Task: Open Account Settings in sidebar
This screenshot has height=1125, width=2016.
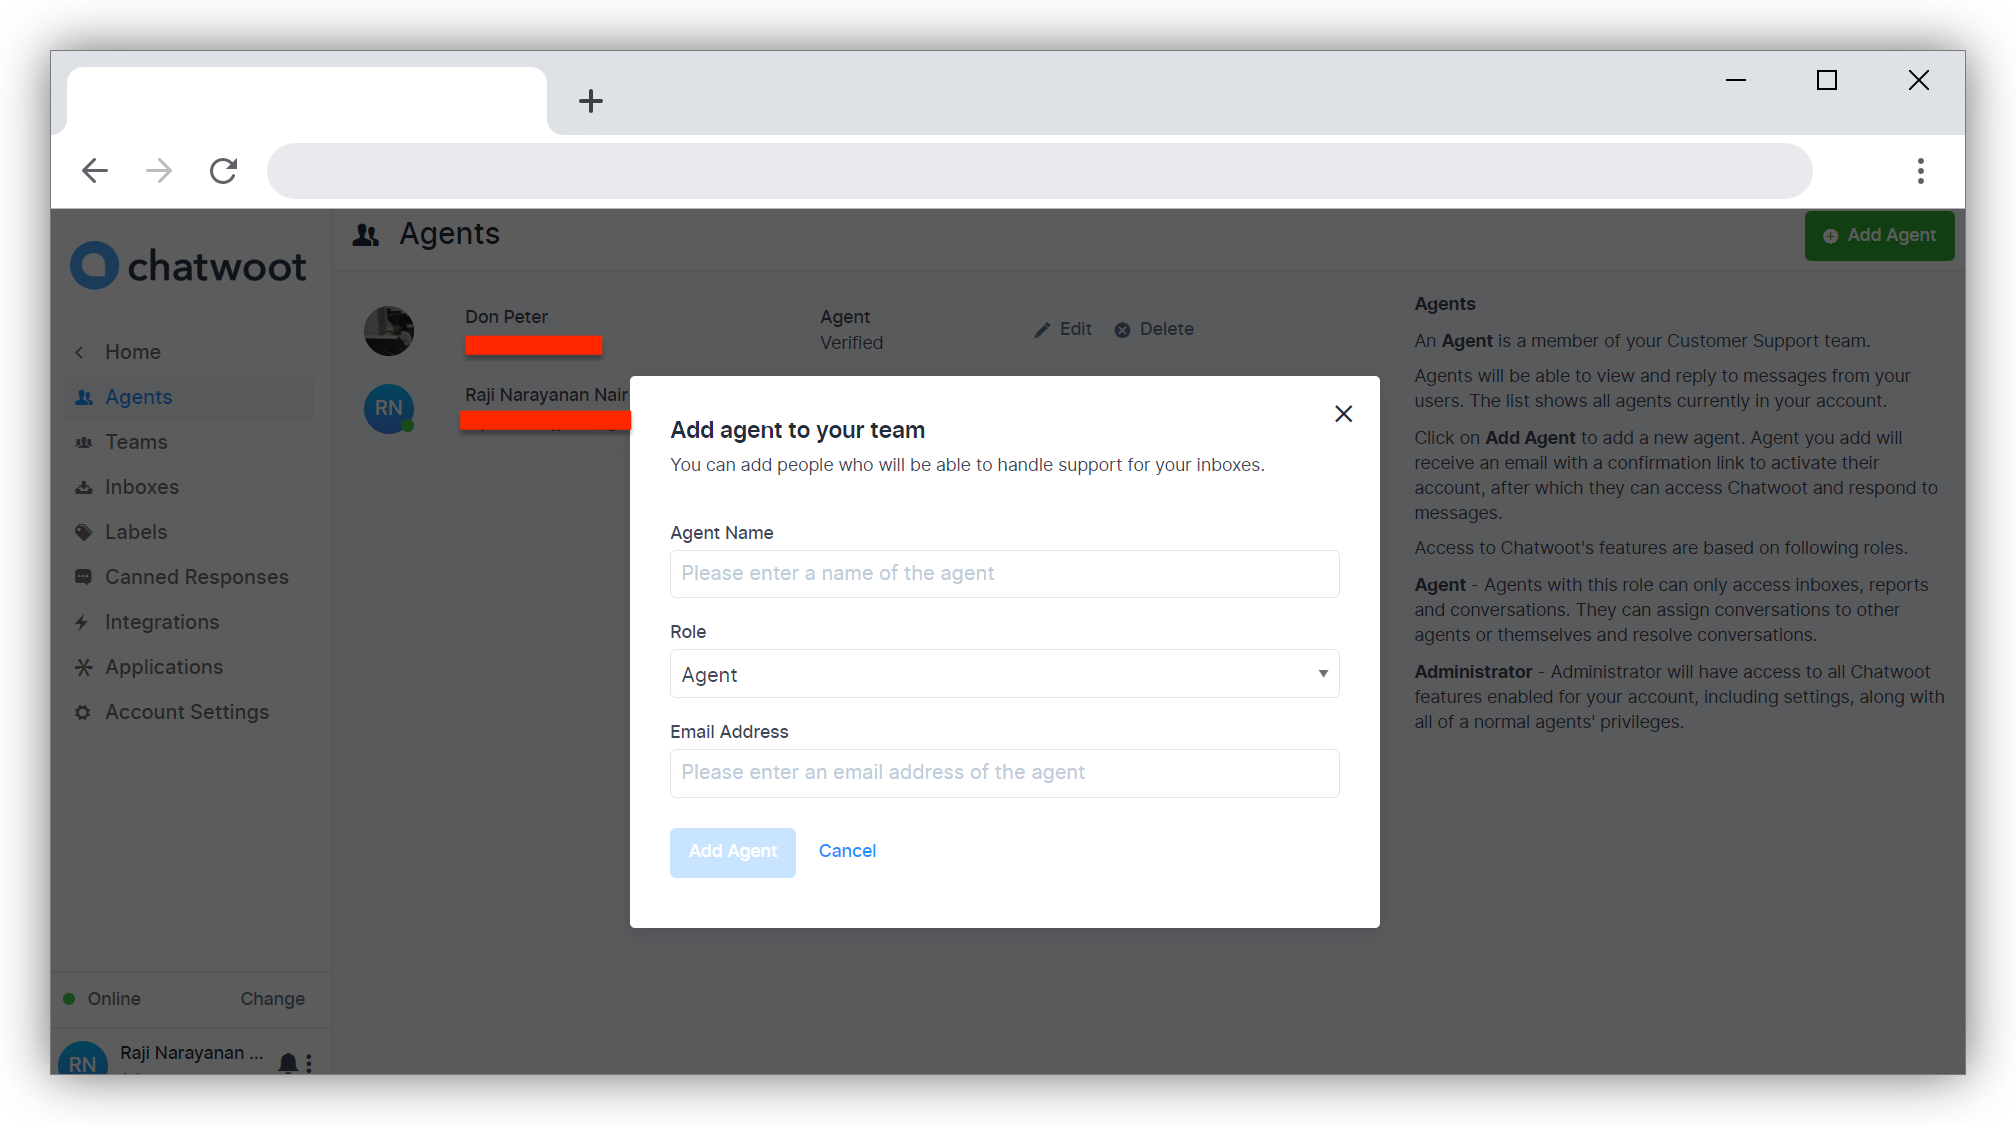Action: click(188, 711)
